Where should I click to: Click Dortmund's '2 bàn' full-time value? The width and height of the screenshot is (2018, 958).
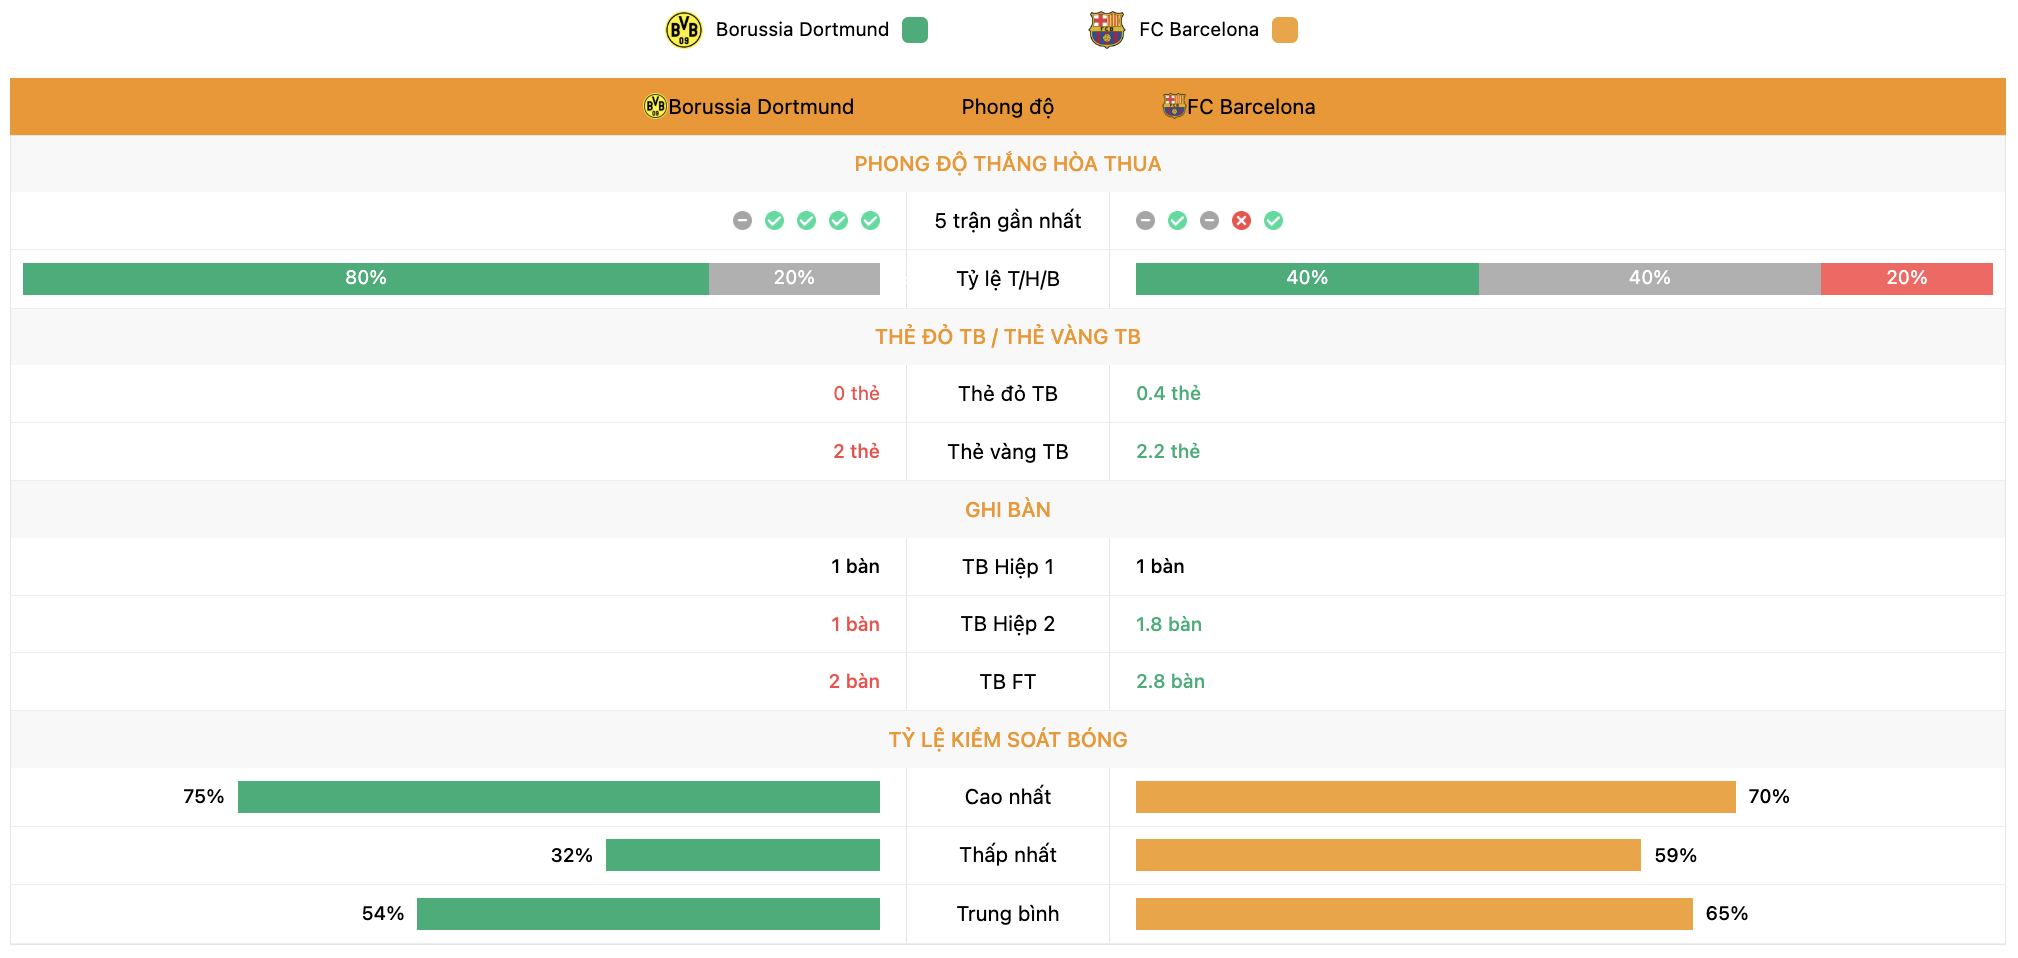tap(854, 682)
